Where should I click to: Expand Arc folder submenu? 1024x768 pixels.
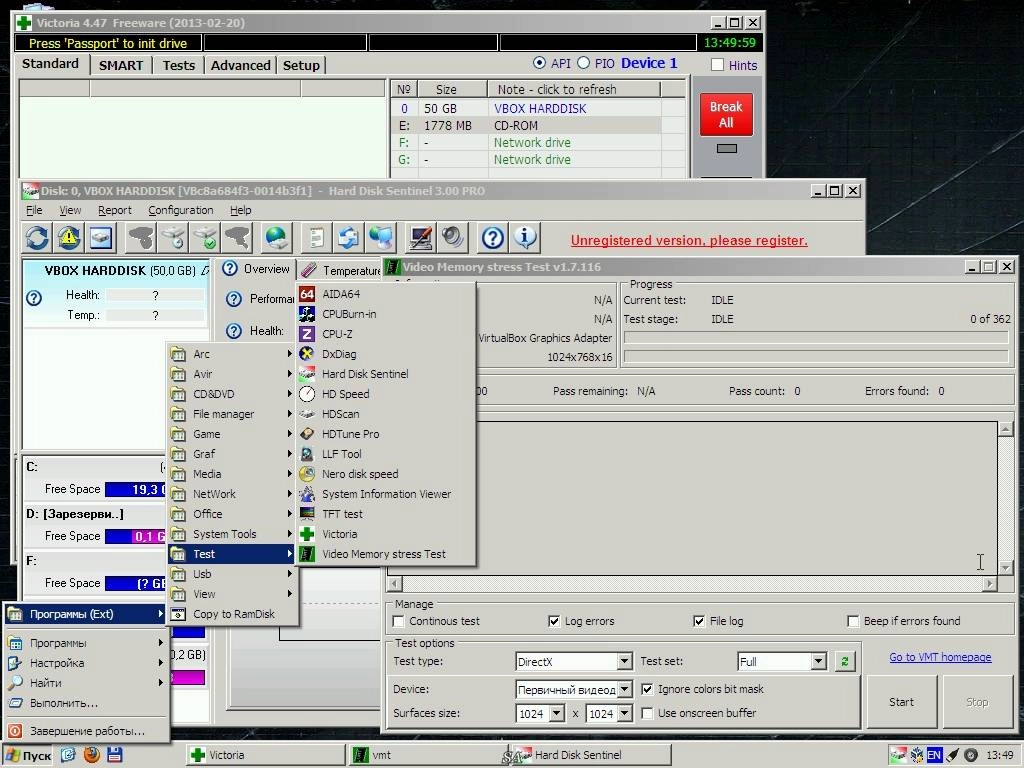click(x=232, y=354)
